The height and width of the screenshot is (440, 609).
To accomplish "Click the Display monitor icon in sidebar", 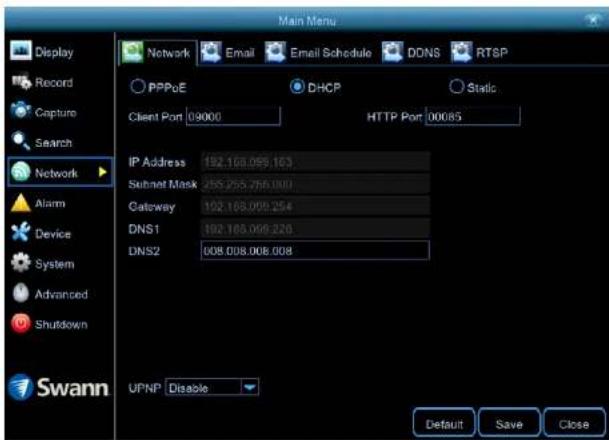I will click(x=21, y=50).
